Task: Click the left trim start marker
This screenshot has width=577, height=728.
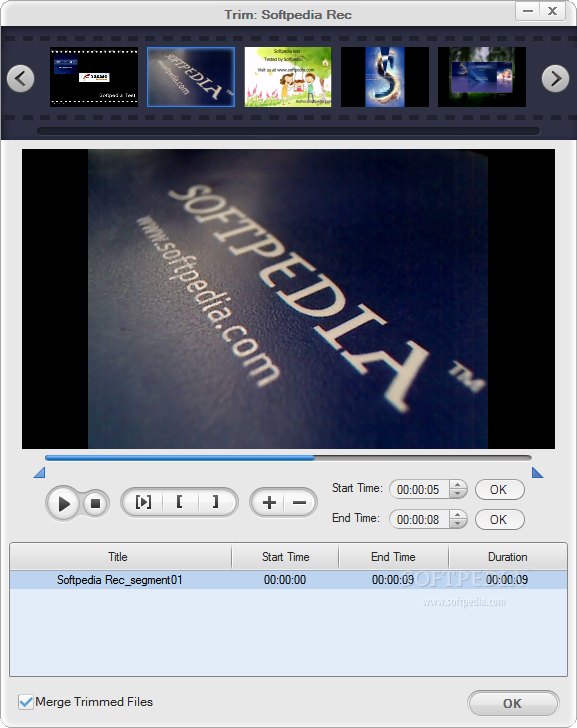Action: point(39,473)
